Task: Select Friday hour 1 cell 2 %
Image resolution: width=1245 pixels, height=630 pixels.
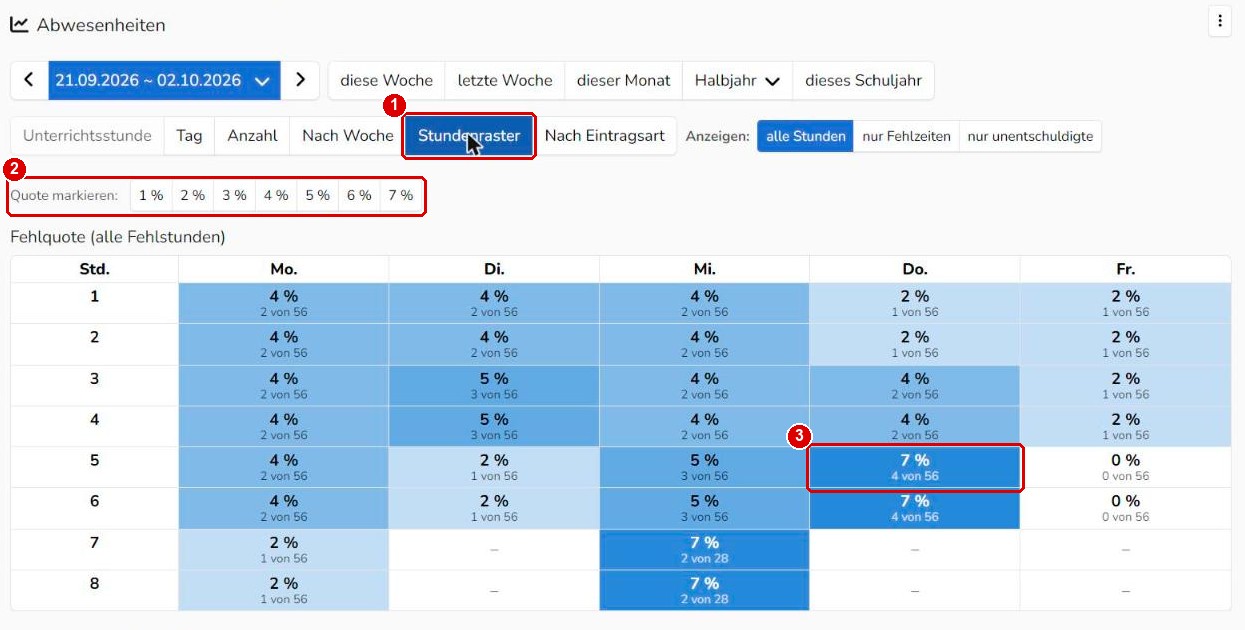Action: pyautogui.click(x=1126, y=303)
